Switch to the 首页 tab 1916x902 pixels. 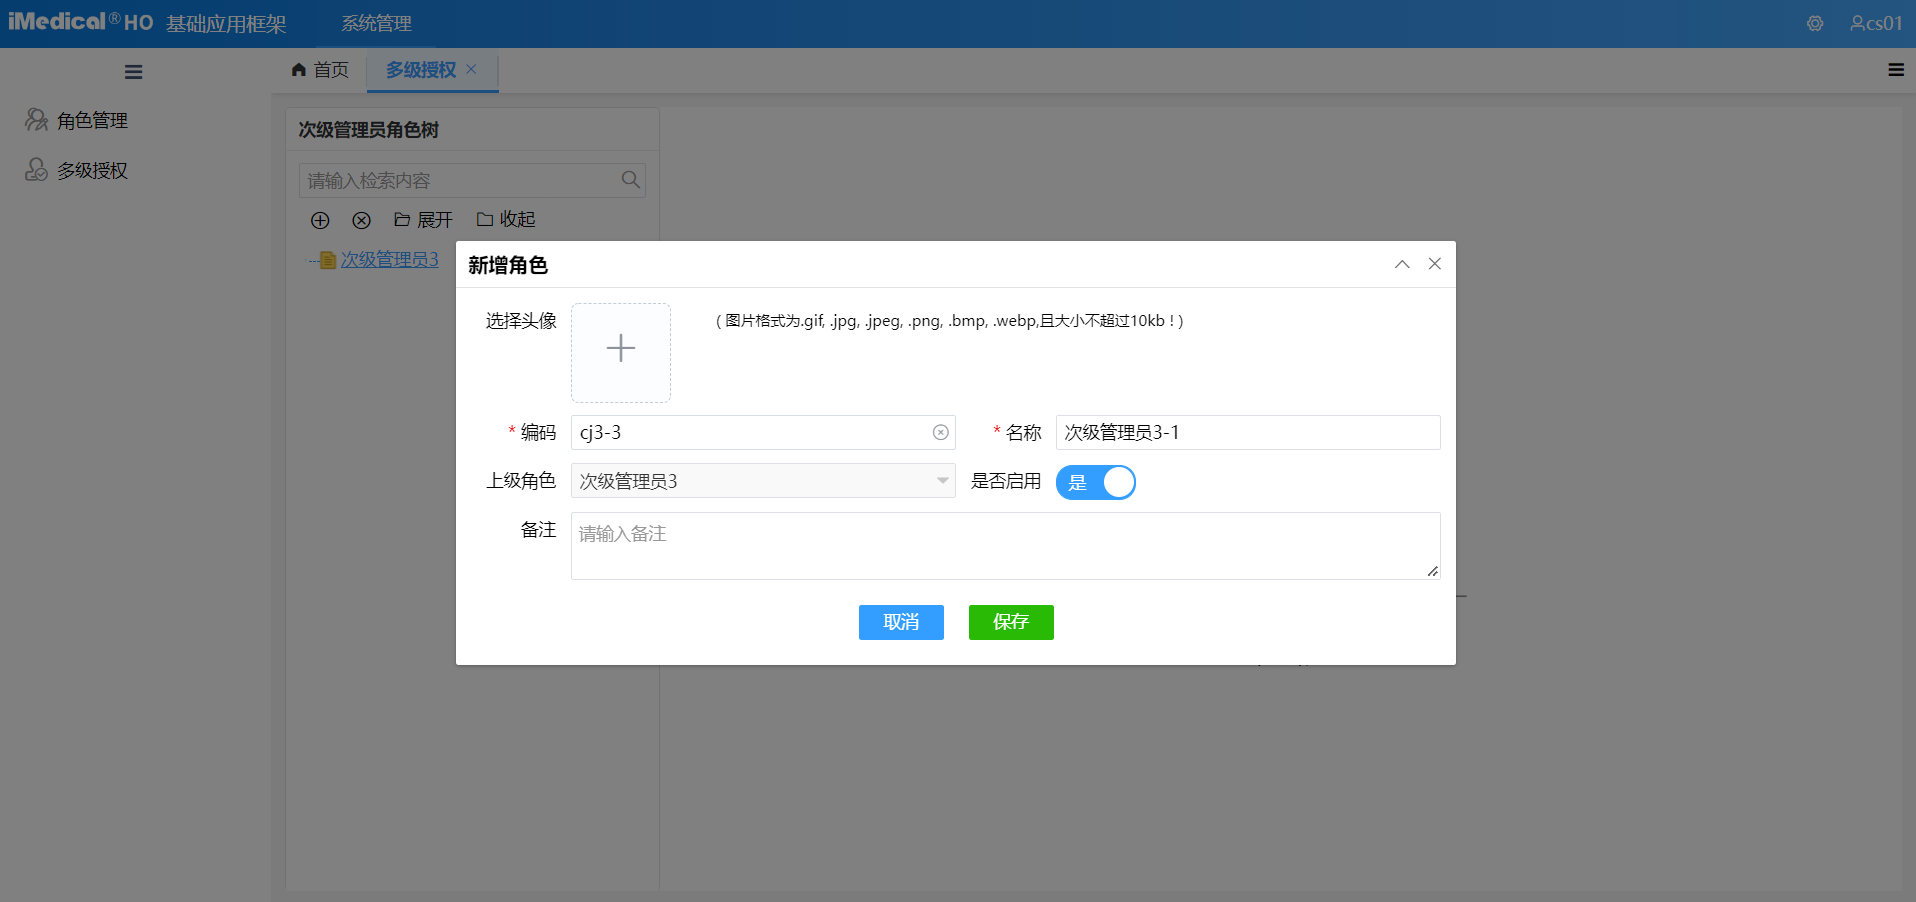tap(319, 70)
